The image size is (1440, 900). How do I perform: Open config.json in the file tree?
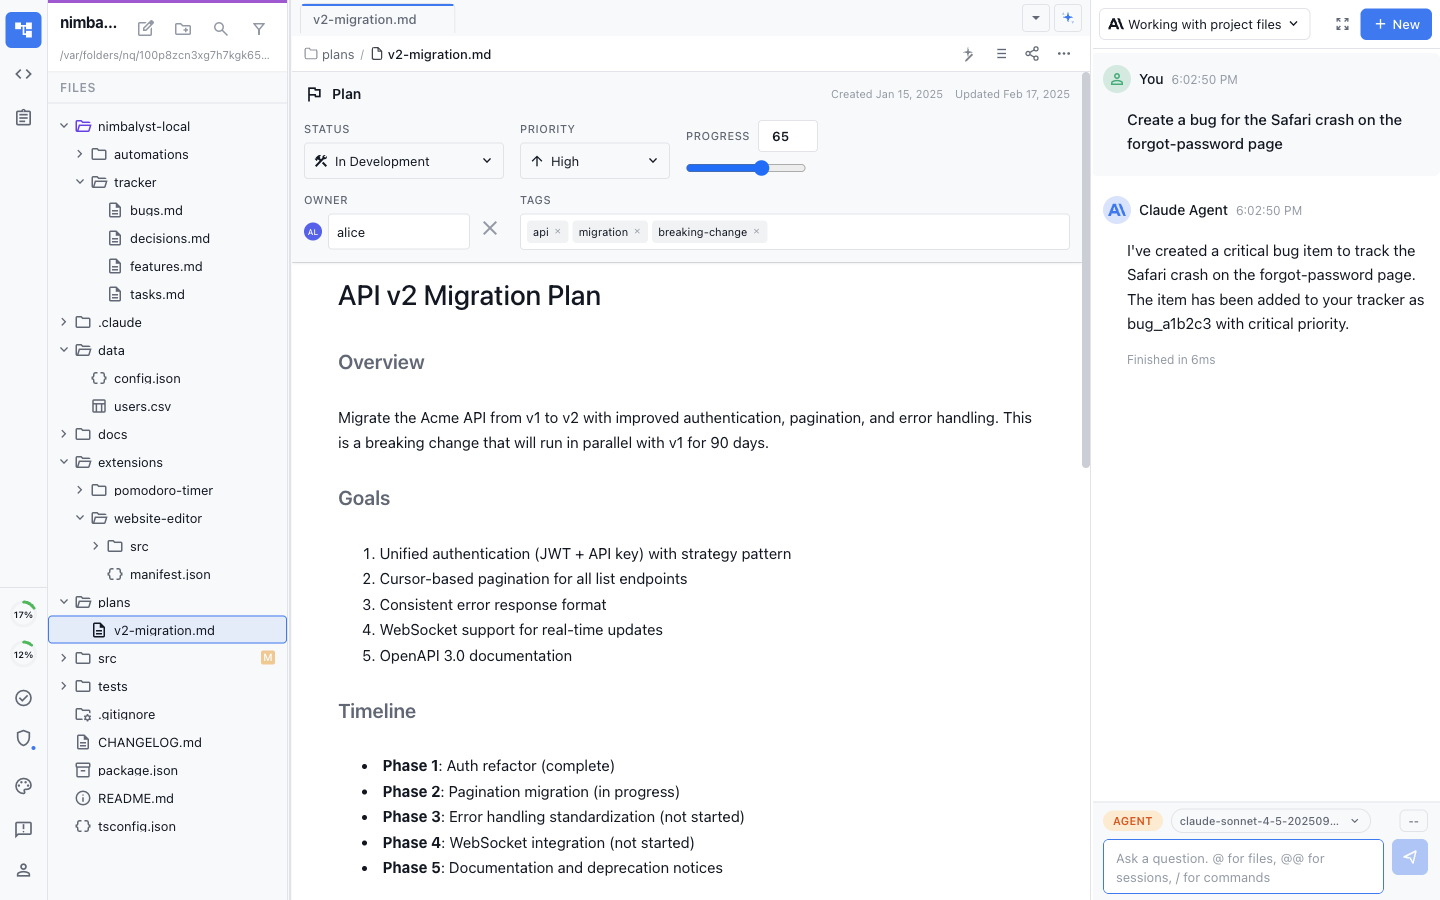tap(168, 378)
